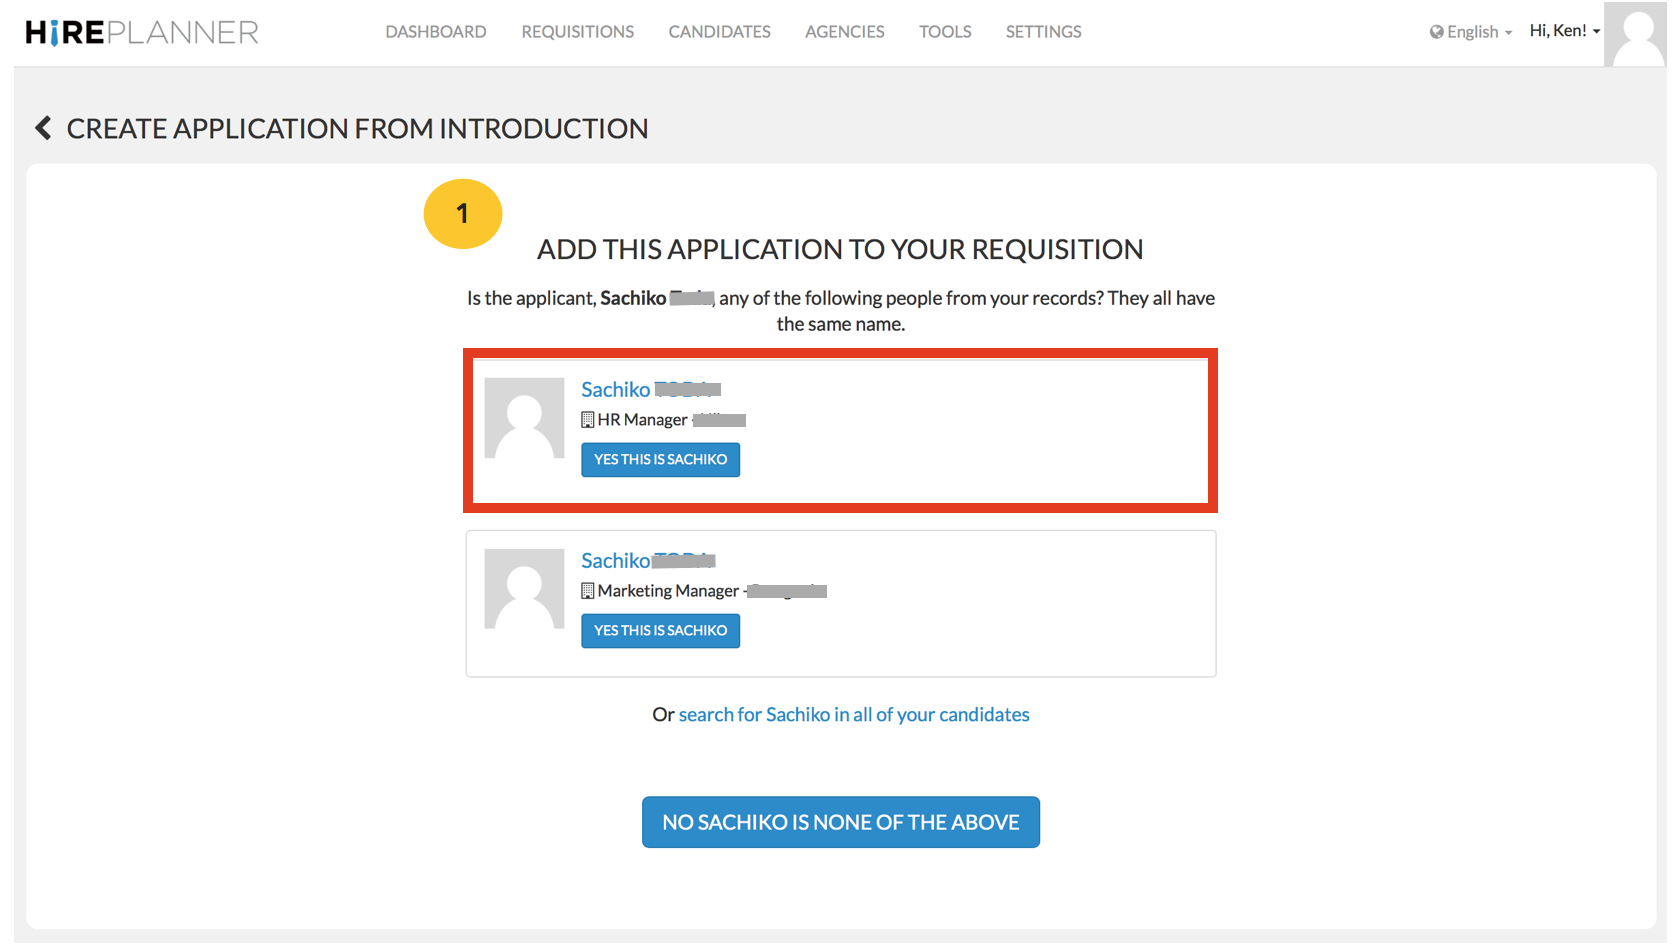Click the globe icon next to English
The image size is (1677, 952).
(x=1436, y=32)
